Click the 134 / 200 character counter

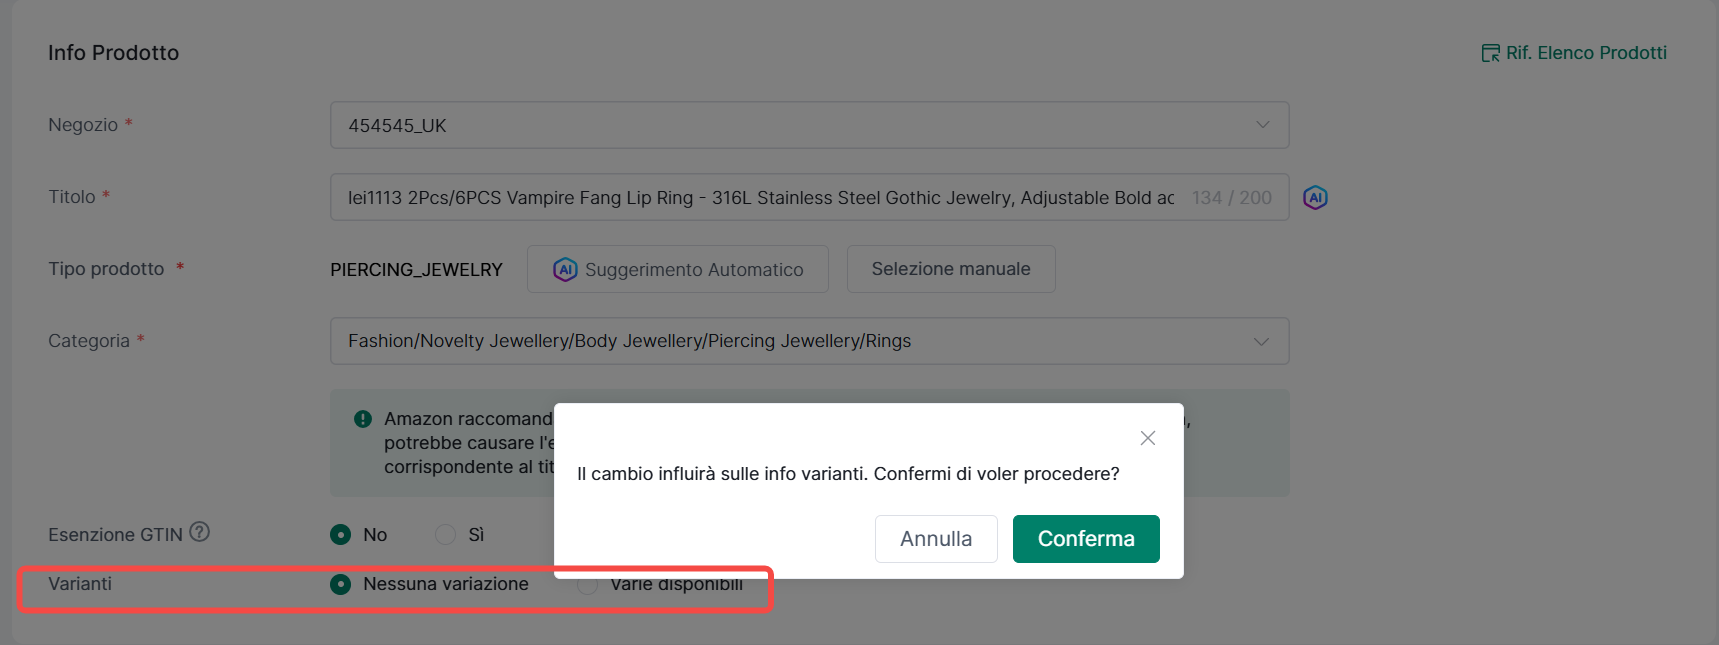click(x=1231, y=198)
